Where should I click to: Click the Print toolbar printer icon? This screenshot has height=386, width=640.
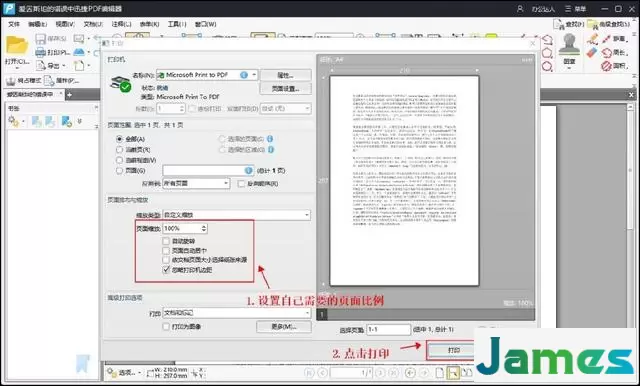(40, 52)
